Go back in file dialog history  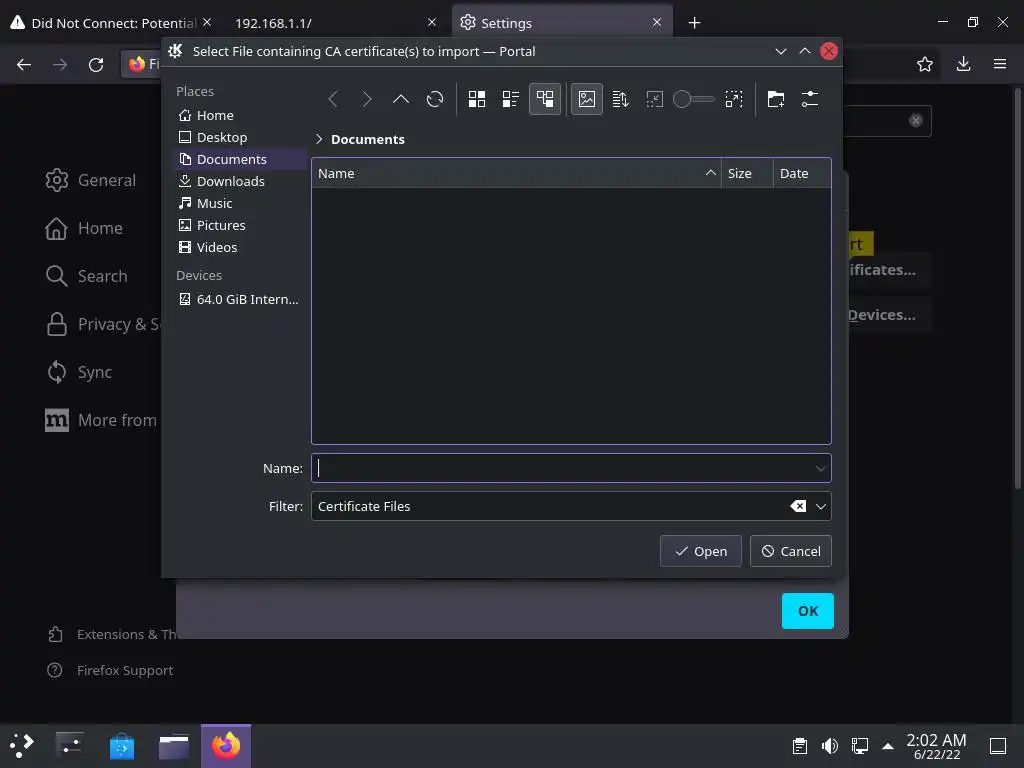coord(333,99)
